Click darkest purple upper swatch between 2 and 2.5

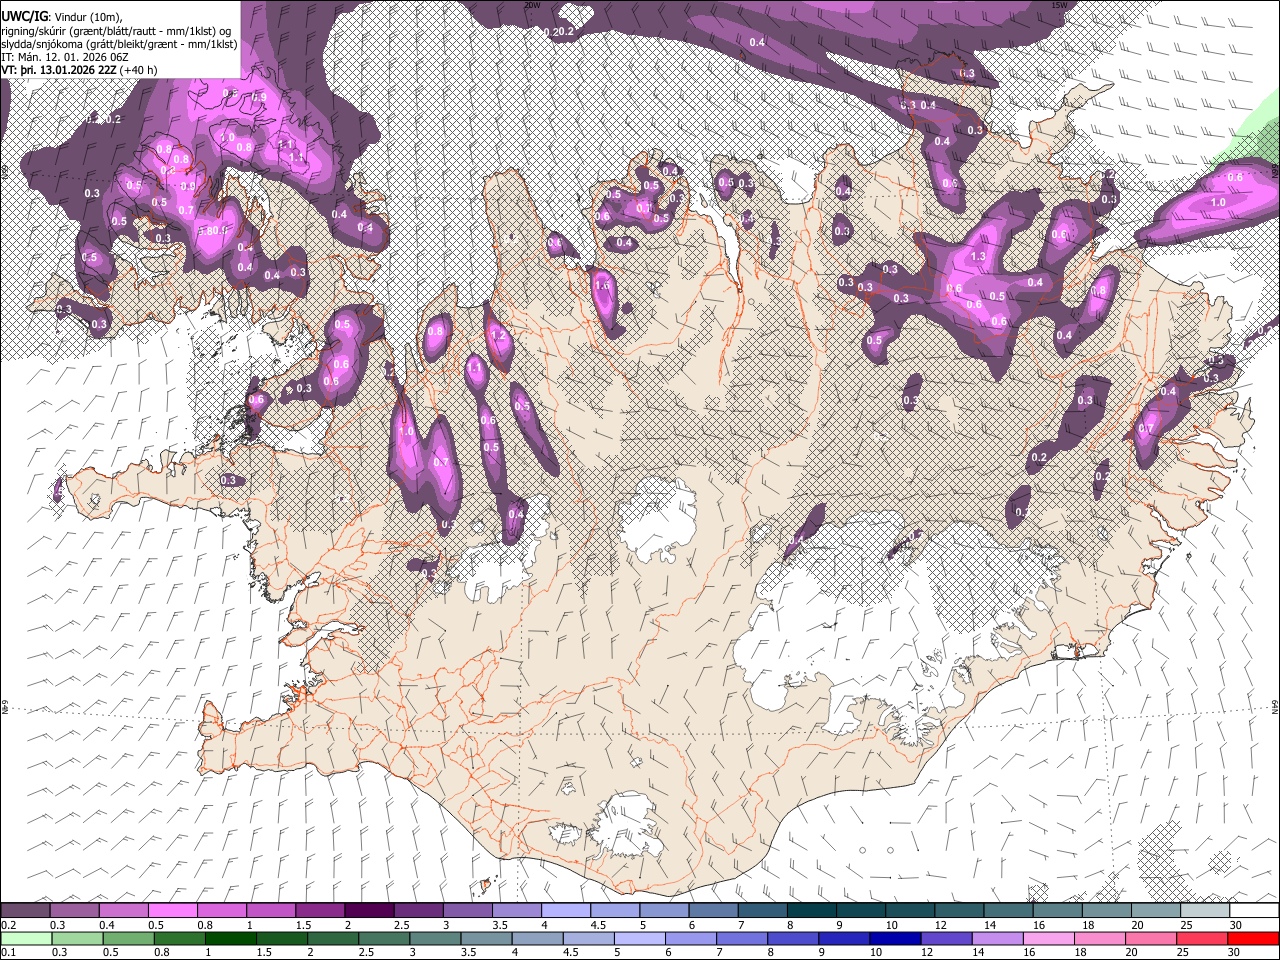click(x=369, y=911)
